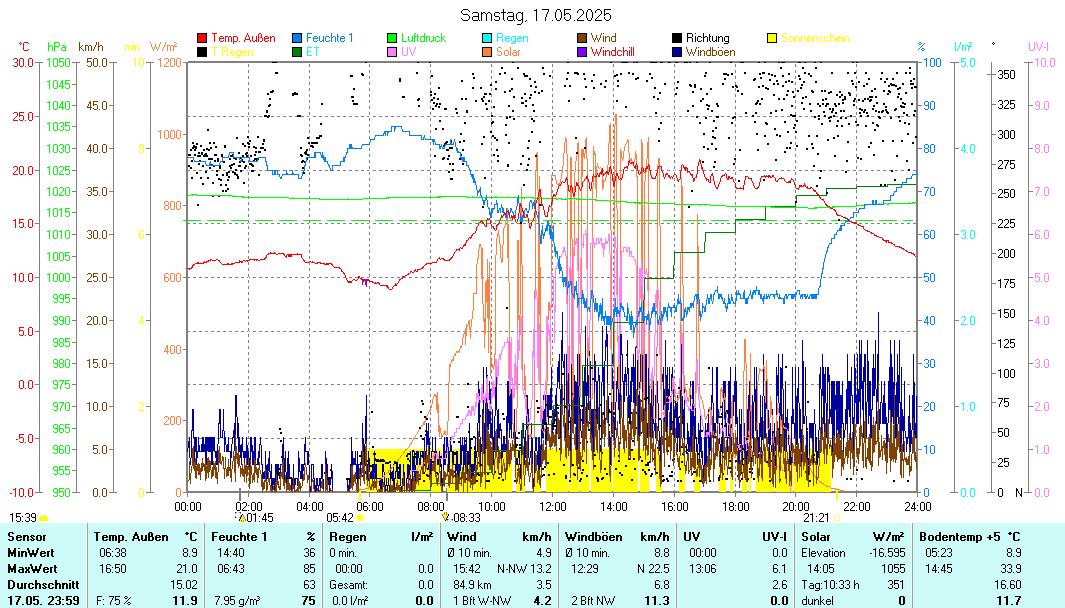Click the dark green ET legend swatch
The image size is (1065, 608).
(298, 51)
